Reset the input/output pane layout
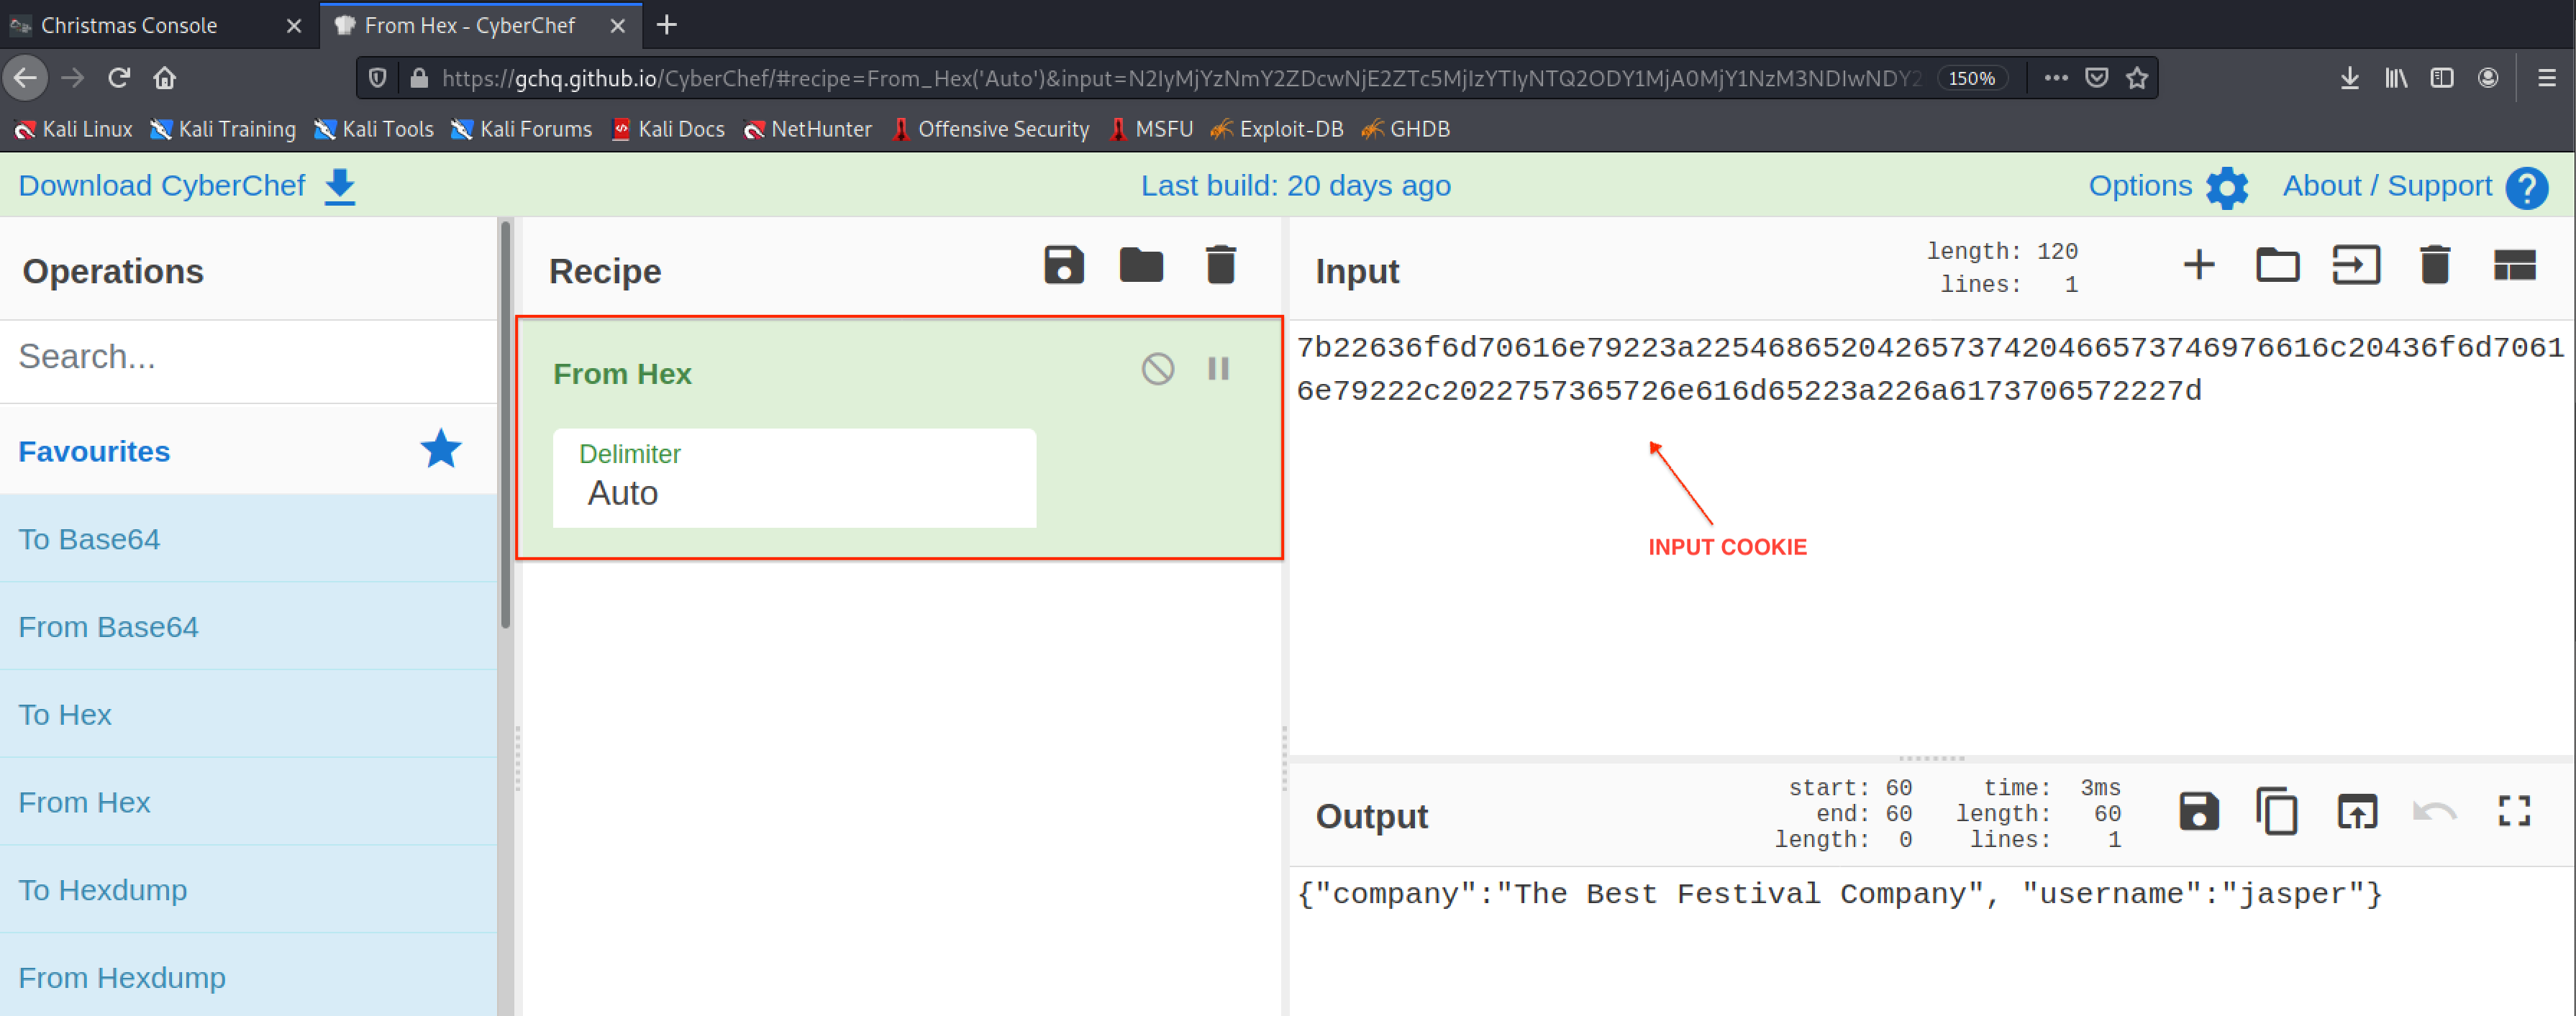Image resolution: width=2576 pixels, height=1016 pixels. pos(2513,266)
